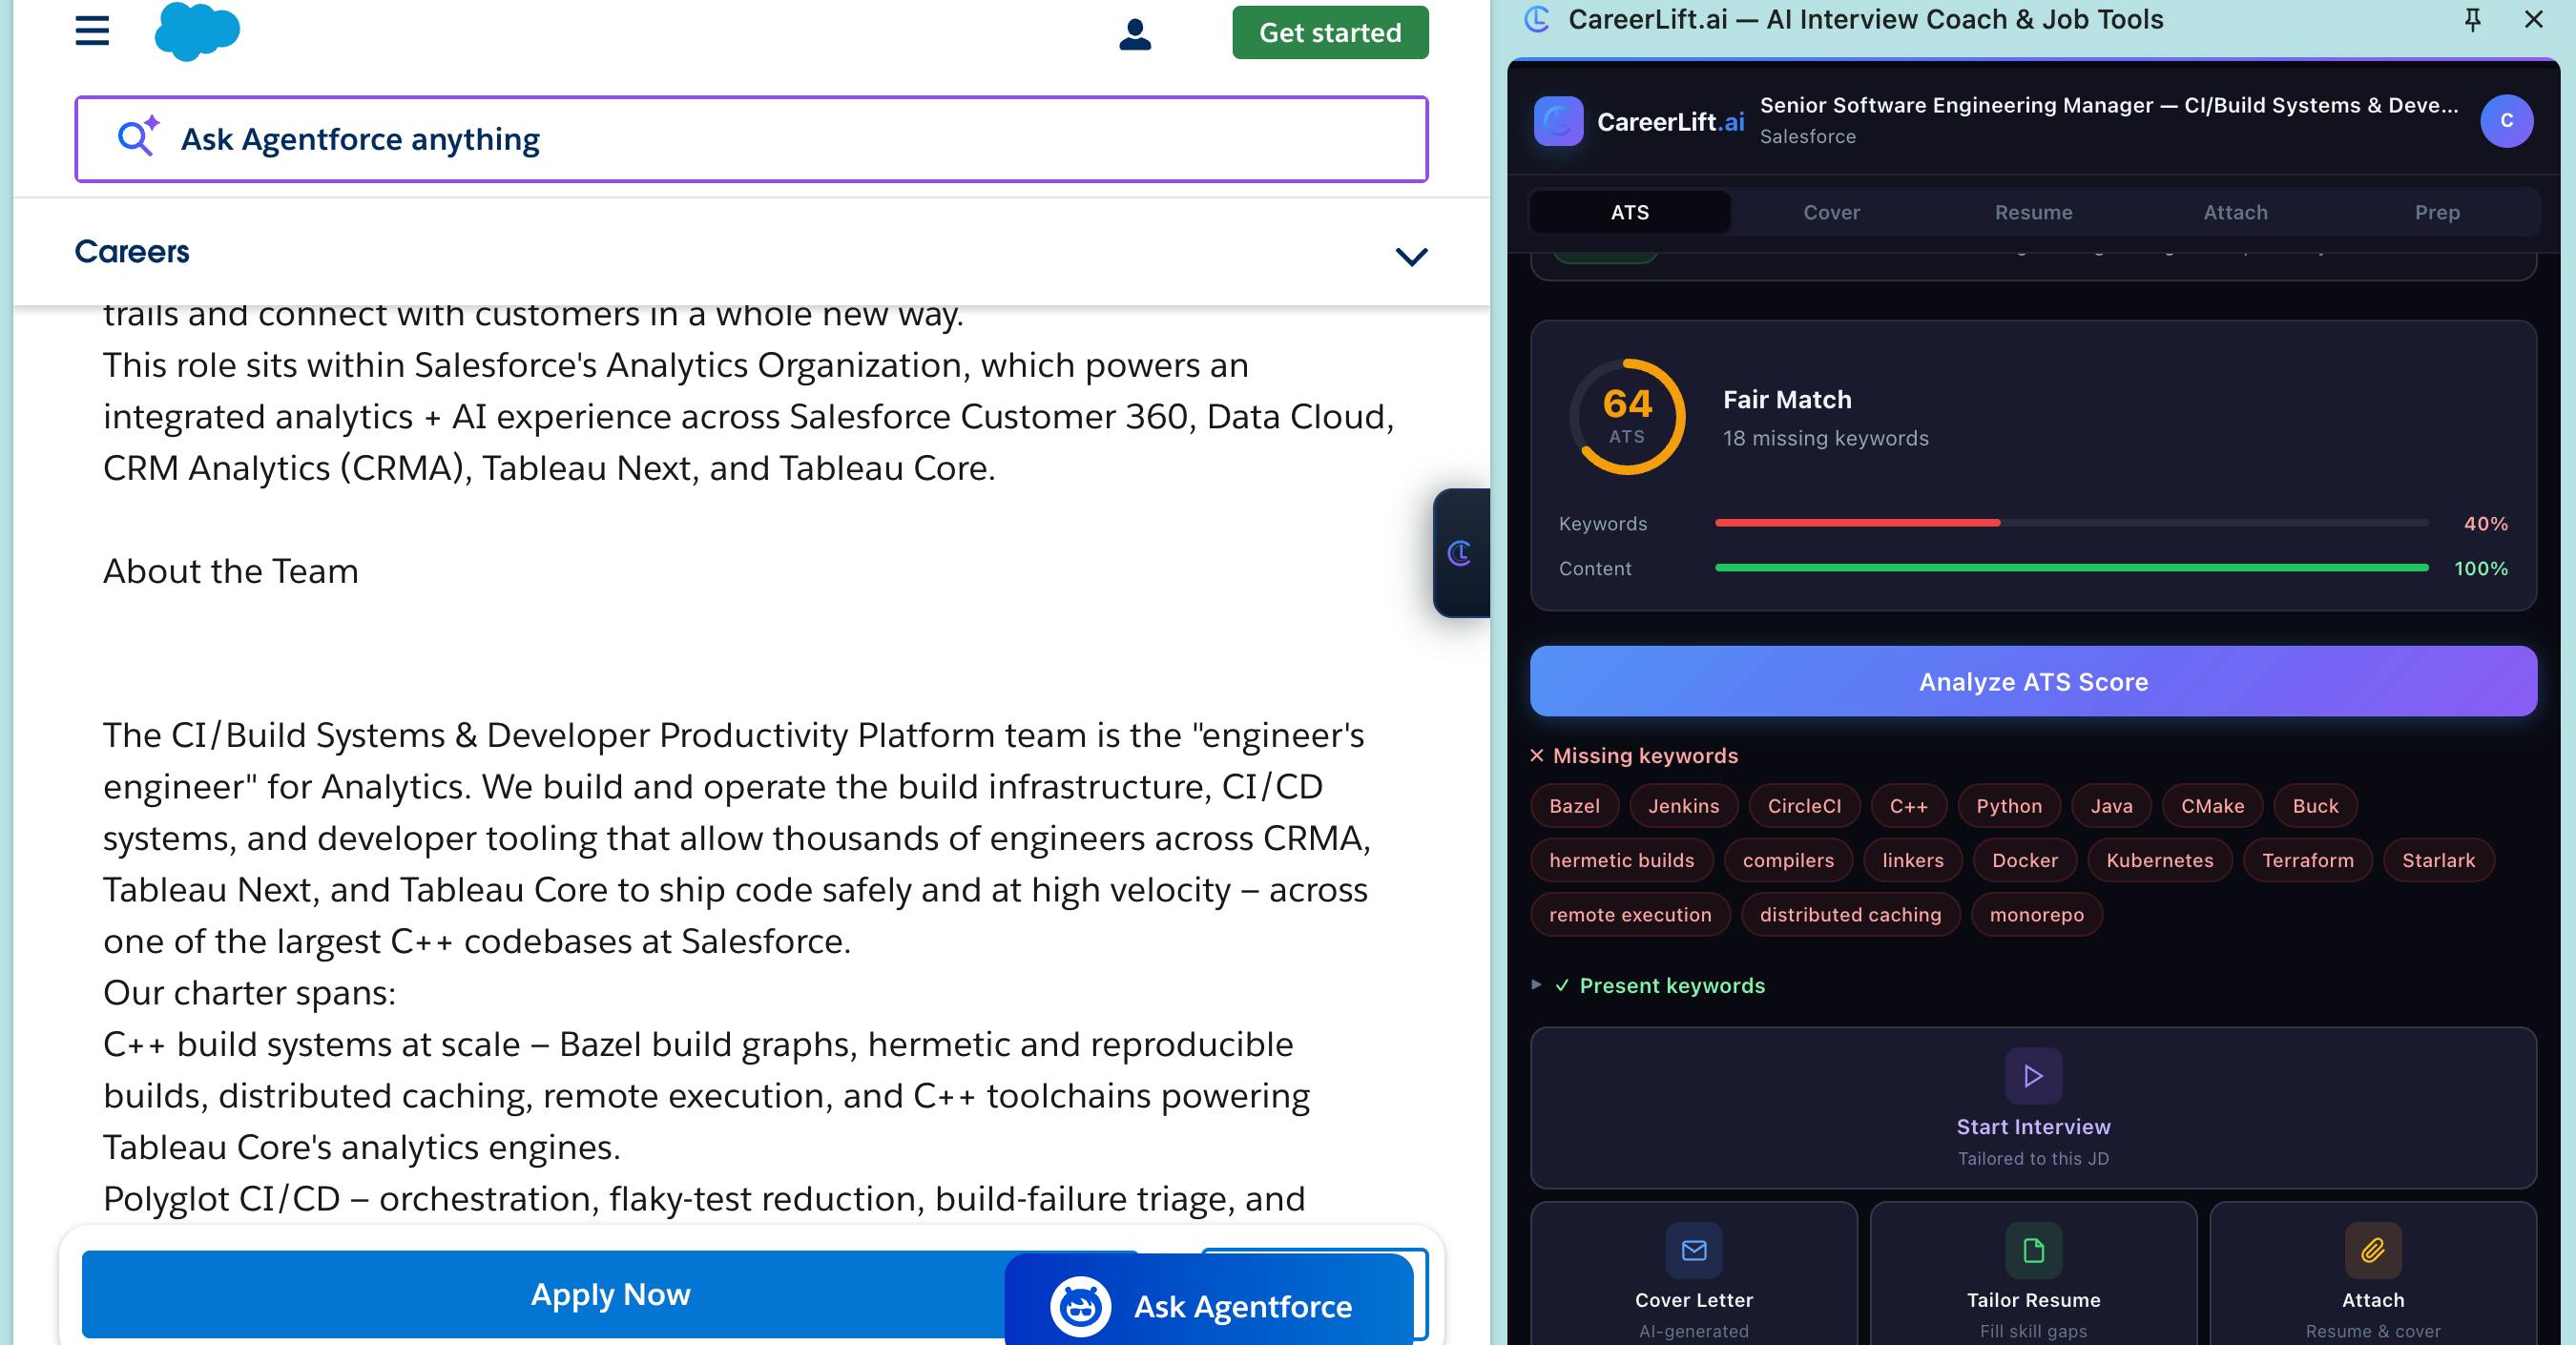Click the Keywords 40% progress bar

(x=2071, y=523)
